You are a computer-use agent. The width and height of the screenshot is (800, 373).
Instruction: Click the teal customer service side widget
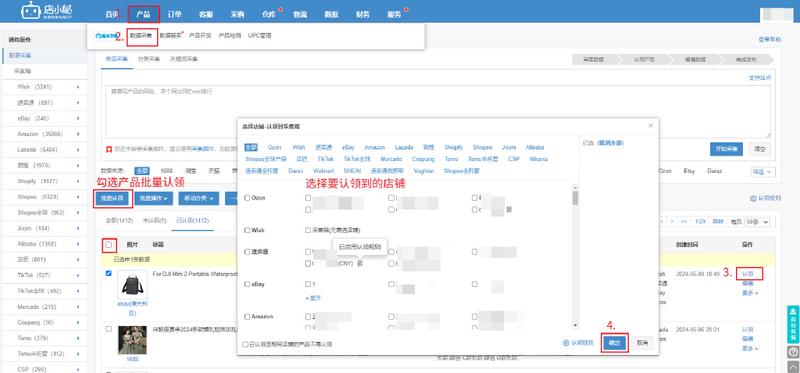click(x=793, y=324)
